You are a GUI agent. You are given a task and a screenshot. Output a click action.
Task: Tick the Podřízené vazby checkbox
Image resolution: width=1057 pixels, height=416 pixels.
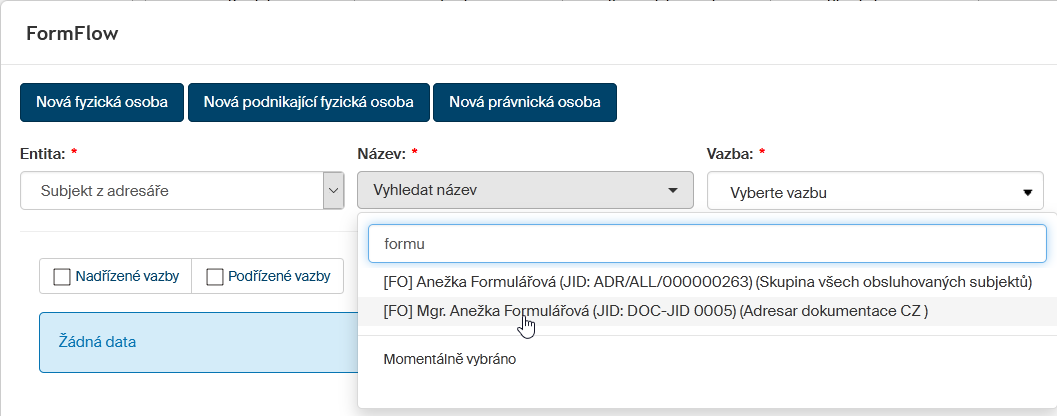pos(215,277)
